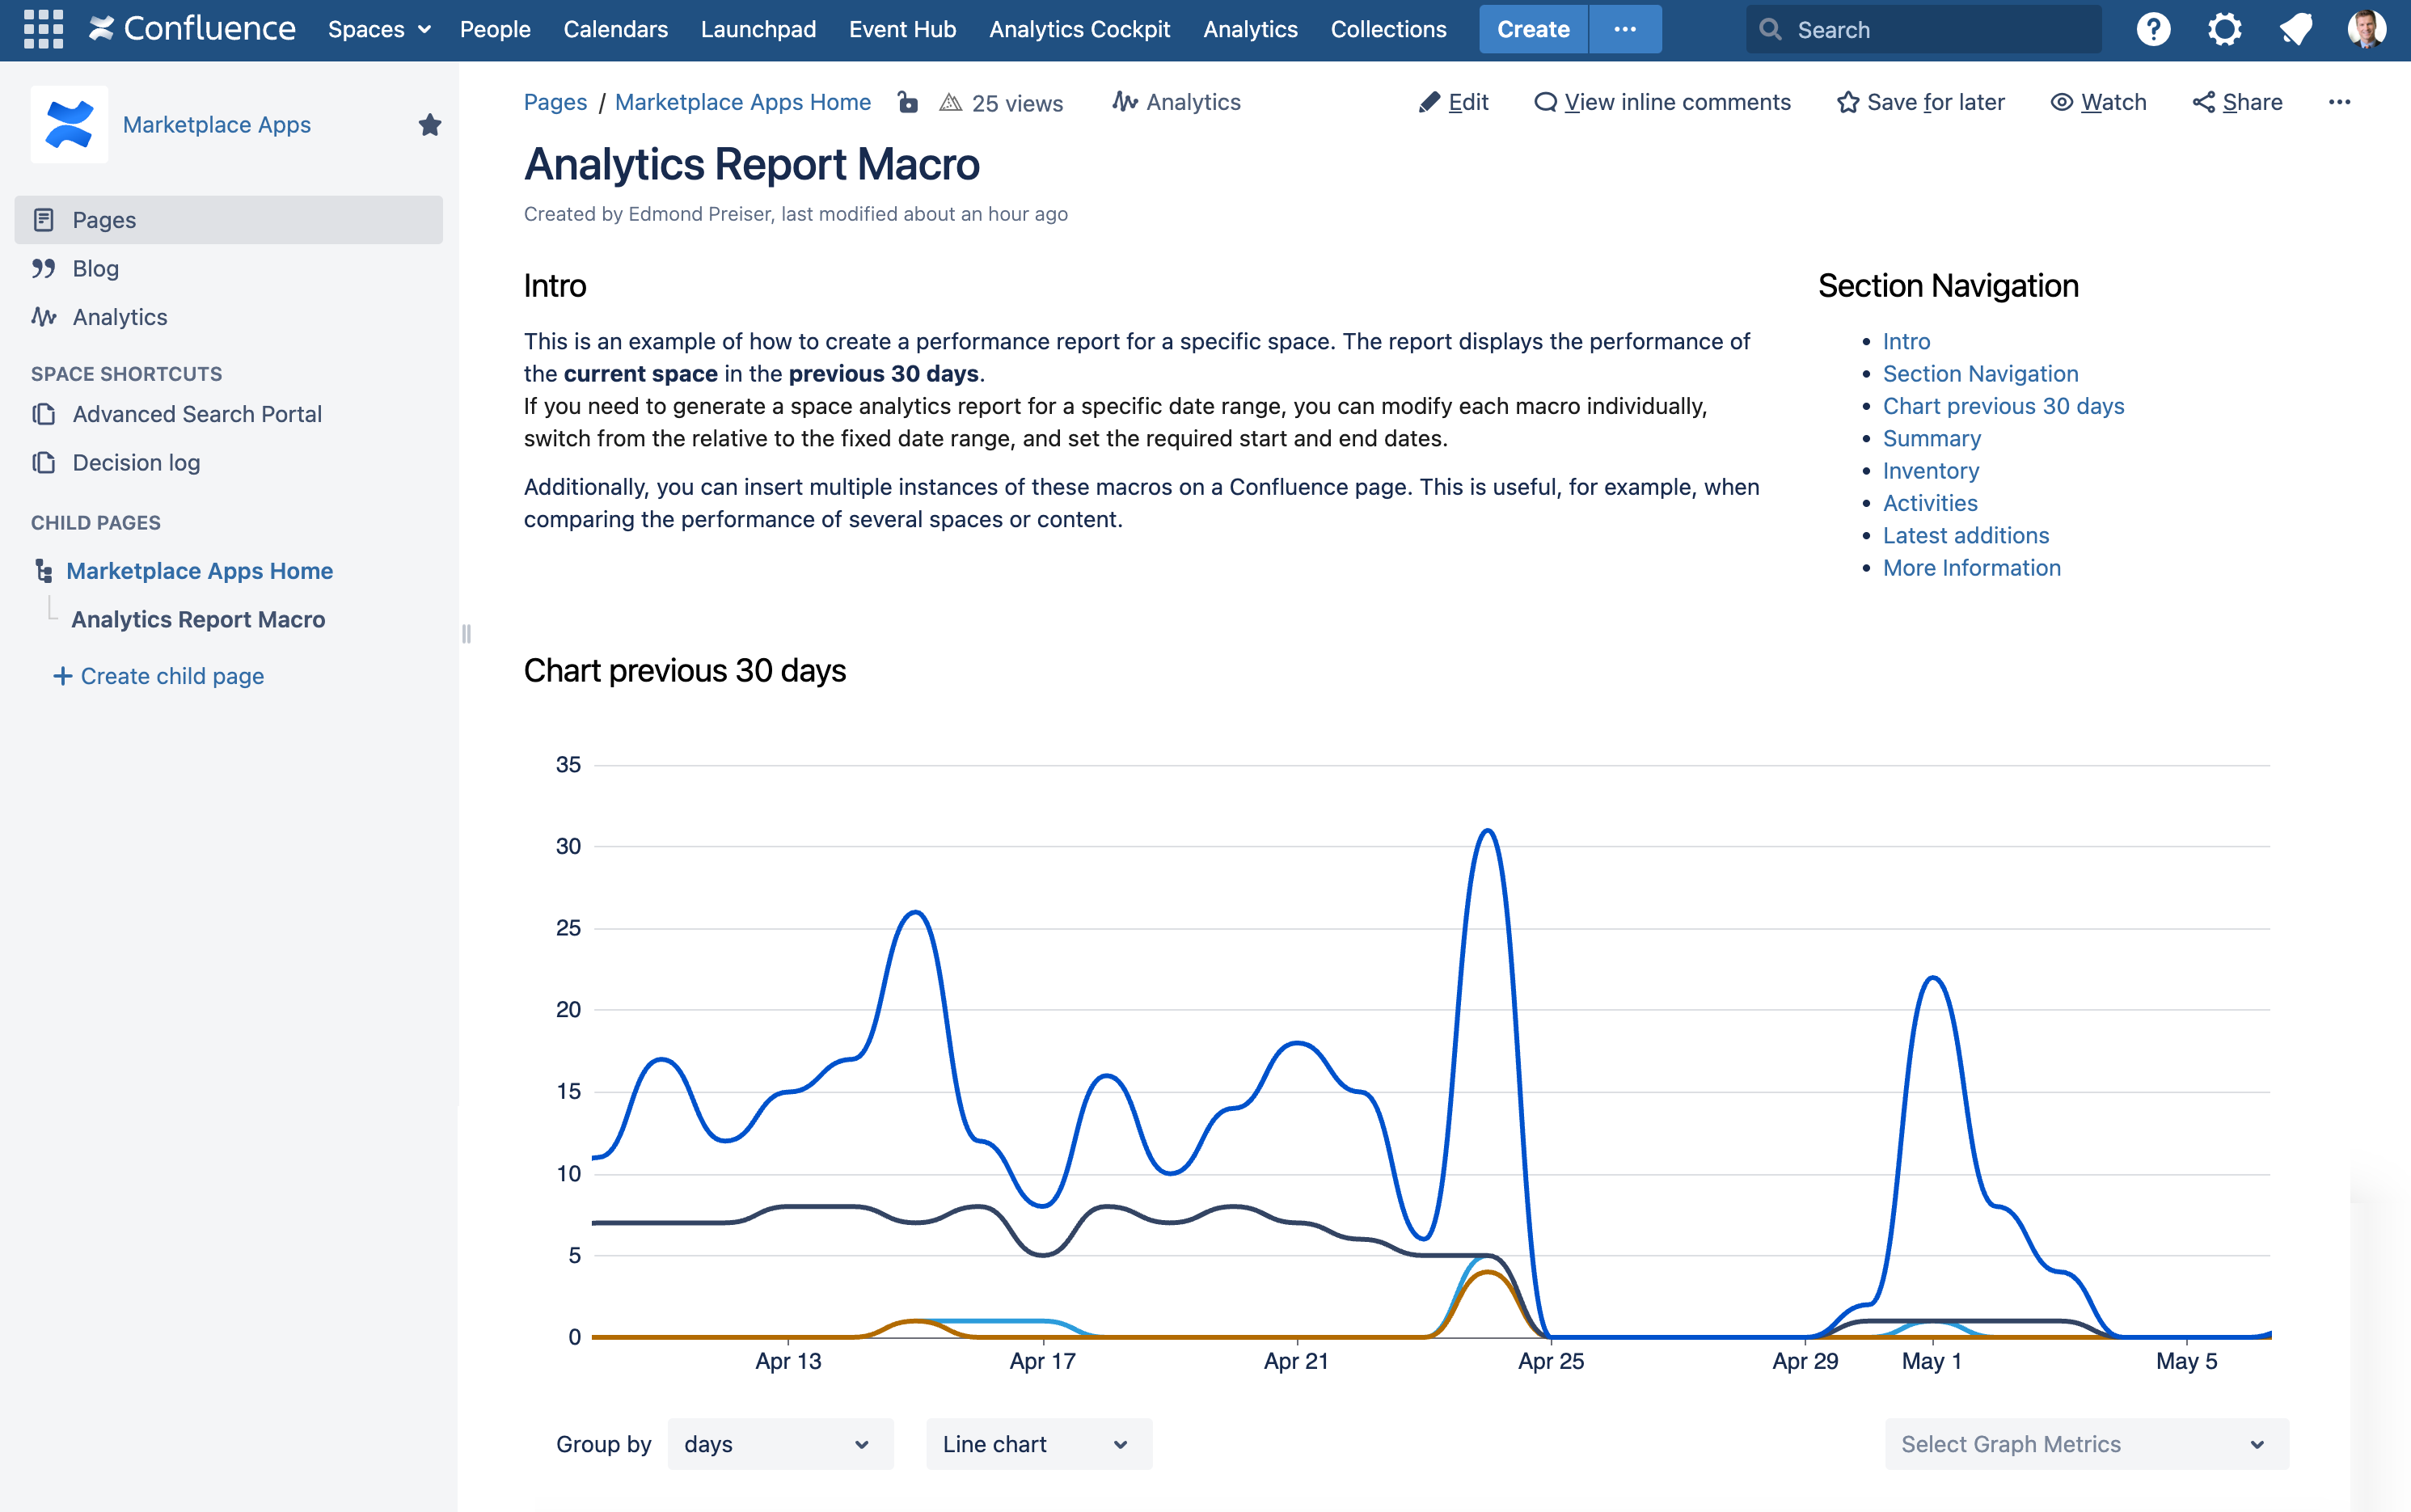Click the Marketplace Apps space logo
The image size is (2411, 1512).
coord(69,124)
